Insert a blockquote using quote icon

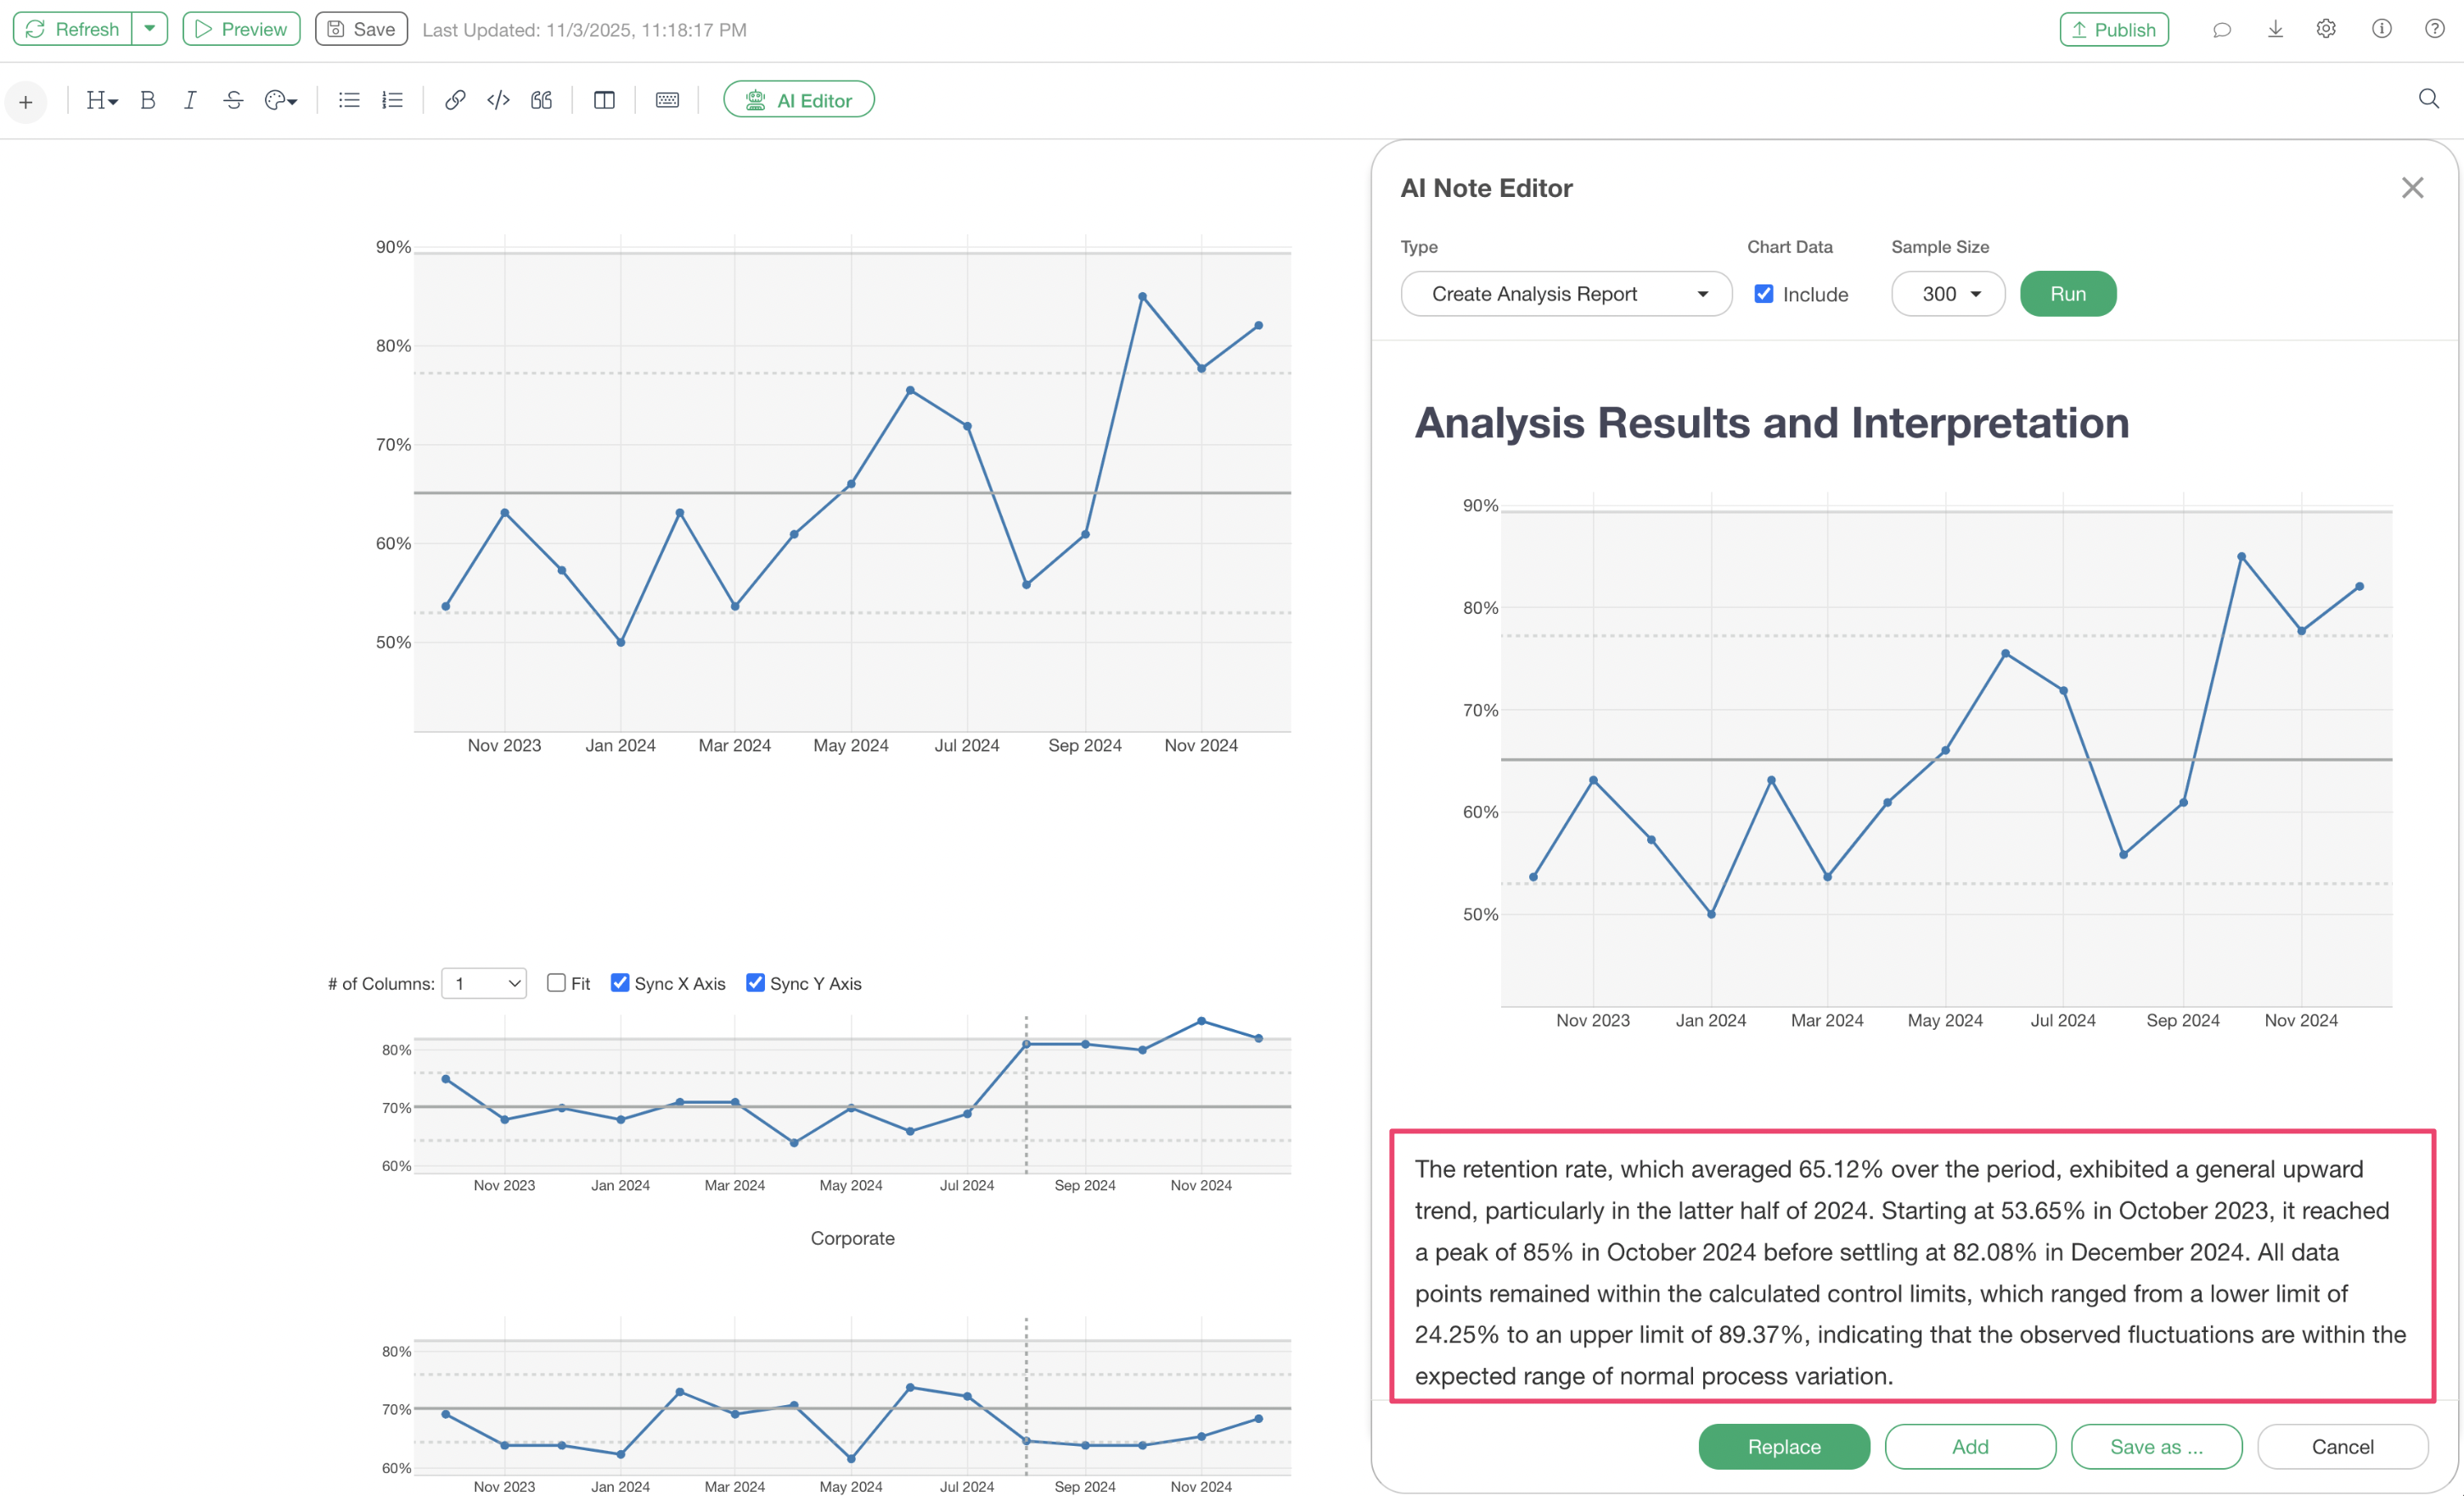[541, 100]
